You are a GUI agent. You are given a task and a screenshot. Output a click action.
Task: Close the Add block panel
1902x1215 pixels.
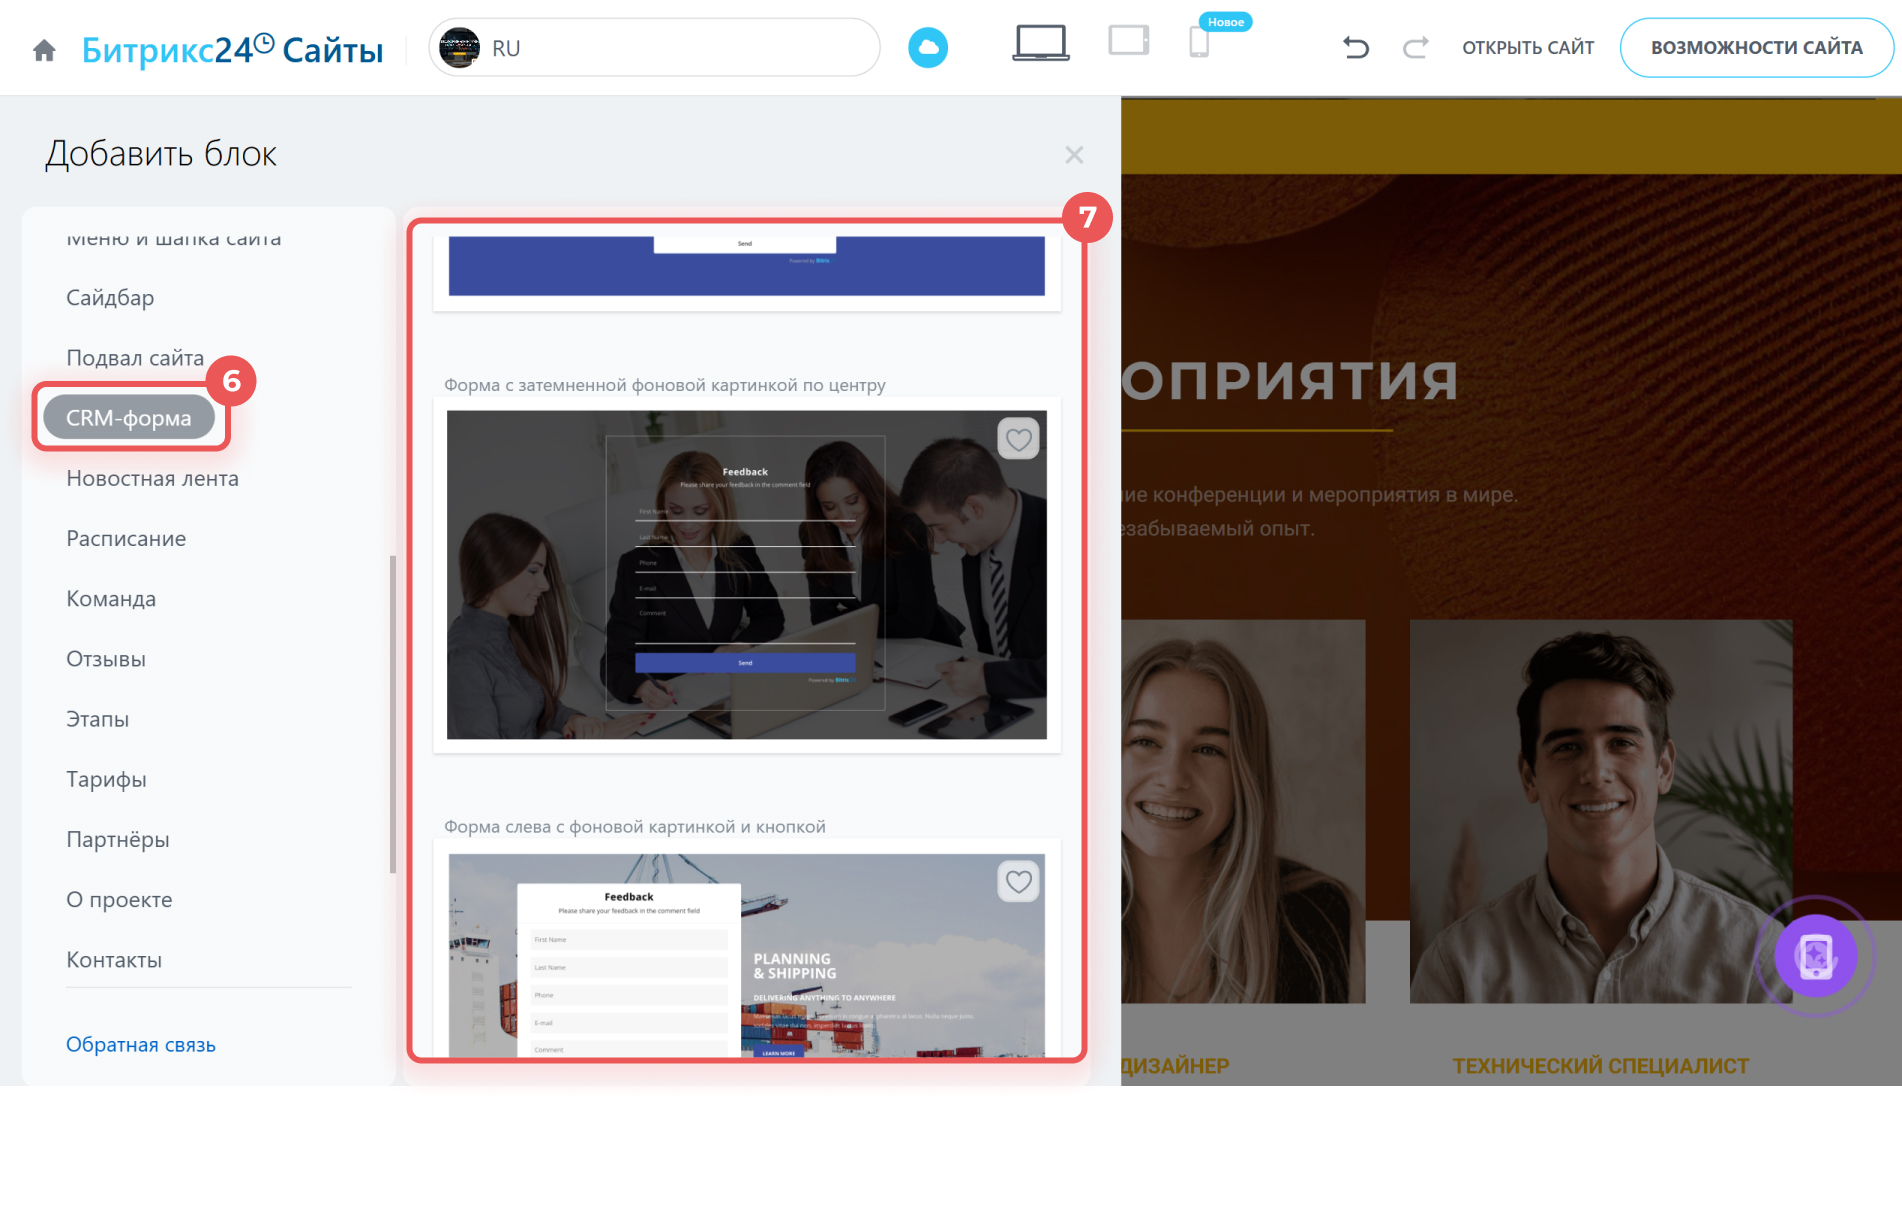tap(1074, 155)
